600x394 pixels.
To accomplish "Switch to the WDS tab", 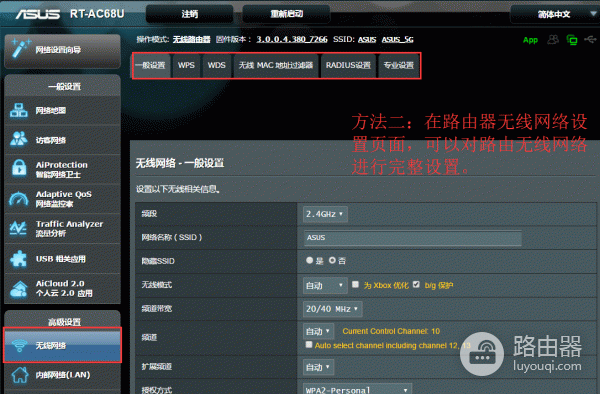I will point(217,65).
